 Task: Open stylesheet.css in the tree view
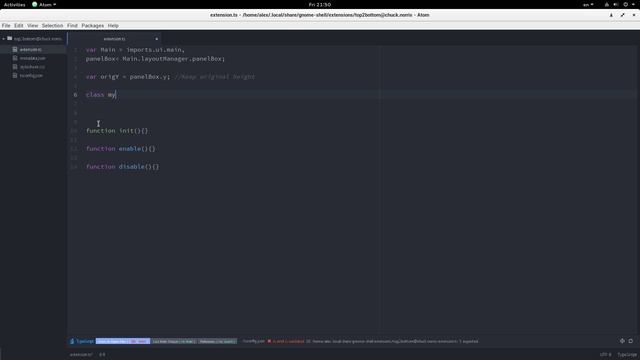pos(32,67)
